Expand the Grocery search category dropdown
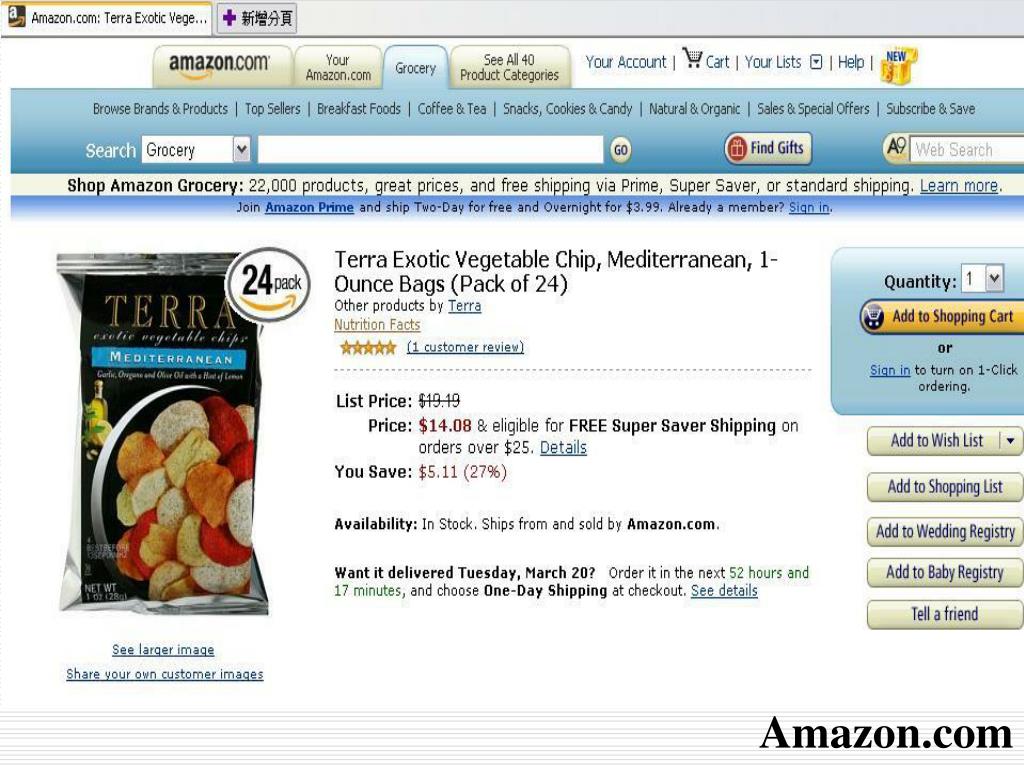The height and width of the screenshot is (768, 1024). [x=242, y=150]
